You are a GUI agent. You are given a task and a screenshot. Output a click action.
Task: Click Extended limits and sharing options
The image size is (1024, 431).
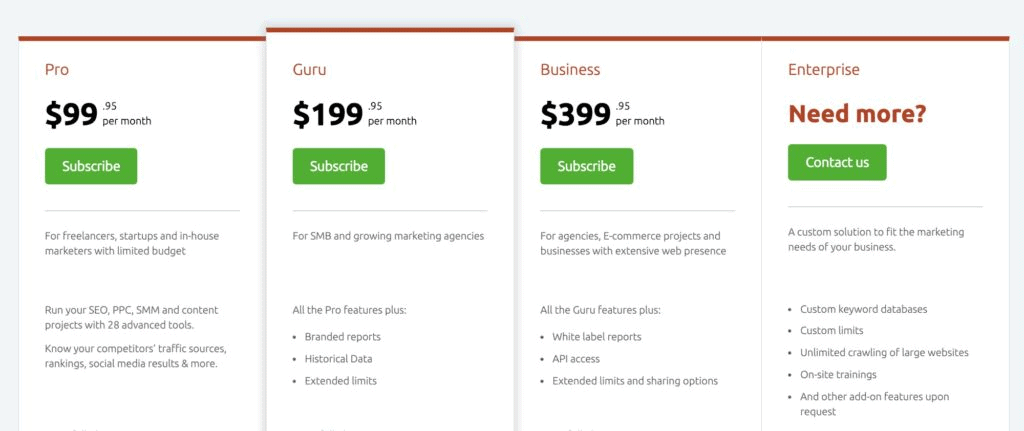pos(635,381)
